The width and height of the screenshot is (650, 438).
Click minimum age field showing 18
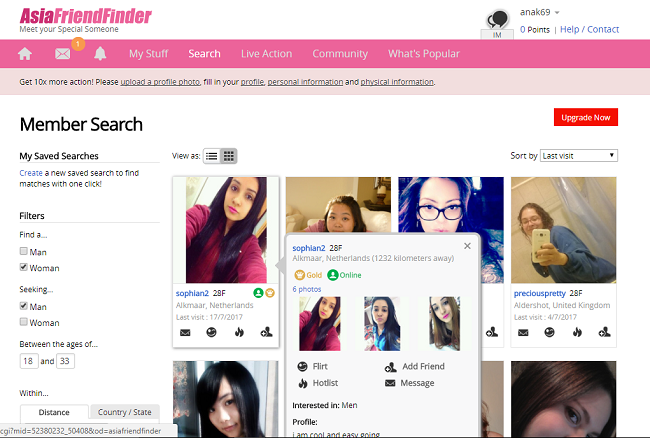click(x=29, y=361)
